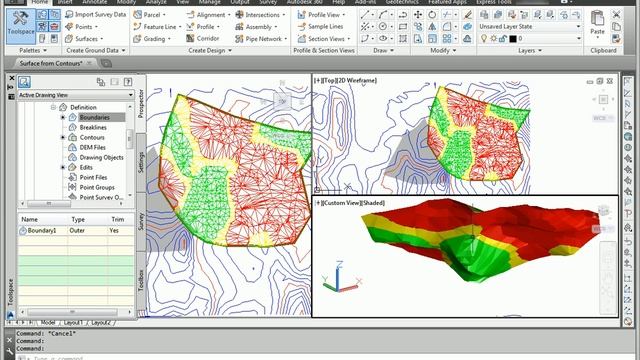Screen dimensions: 640x360
Task: Select the Boundary1 row in list
Action: (x=76, y=231)
